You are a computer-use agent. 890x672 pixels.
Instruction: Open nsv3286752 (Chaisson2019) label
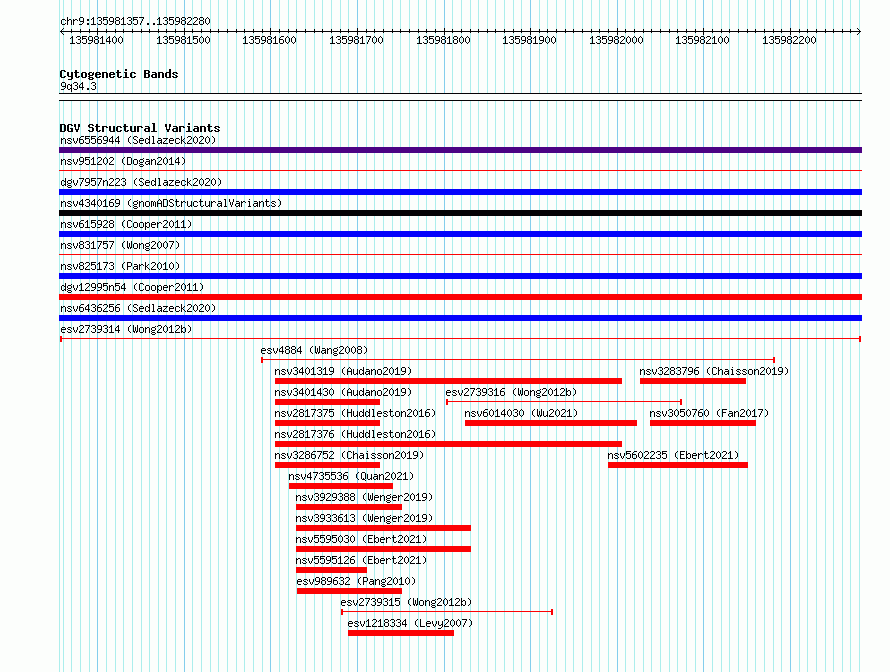tap(349, 455)
